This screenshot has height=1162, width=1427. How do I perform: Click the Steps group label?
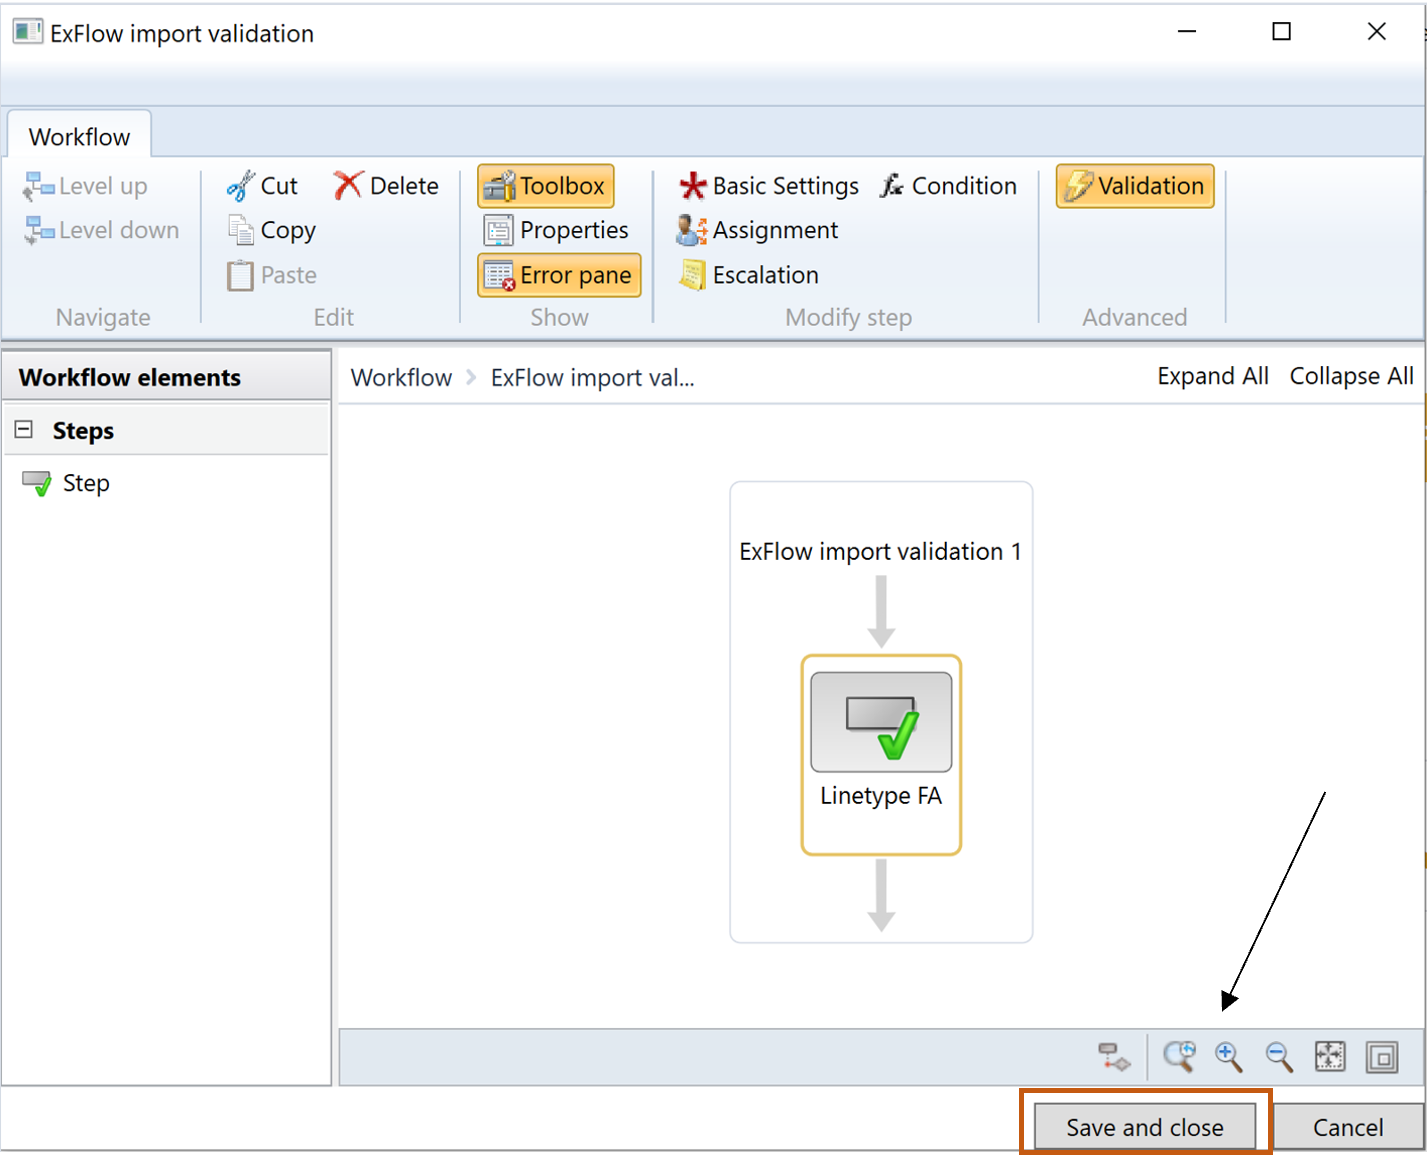83,431
